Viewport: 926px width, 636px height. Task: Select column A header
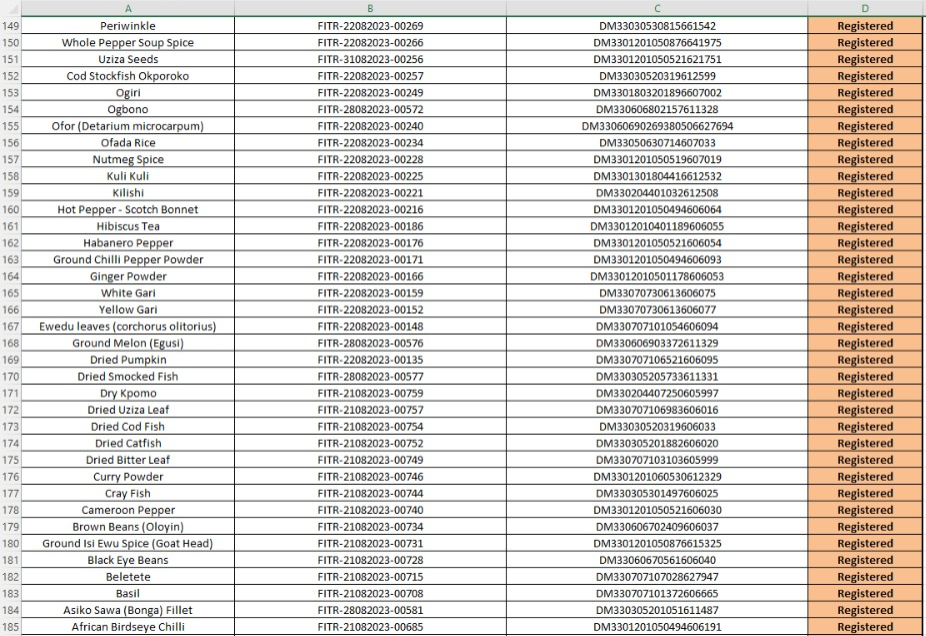coord(128,8)
